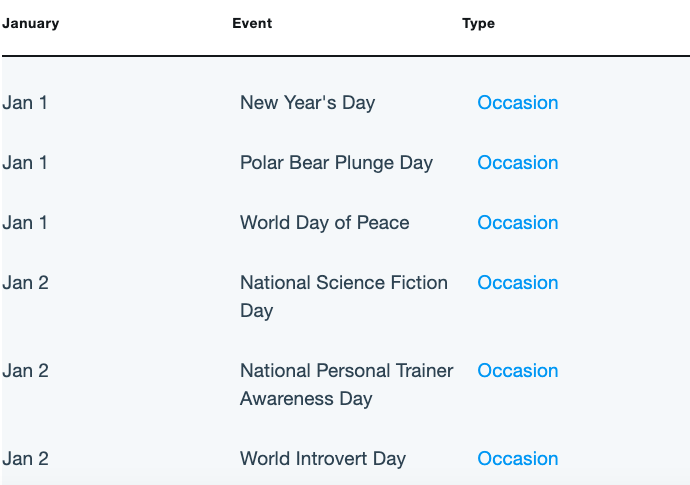
Task: Click the Jan 2 date beside Science Fiction Day
Action: pyautogui.click(x=25, y=283)
